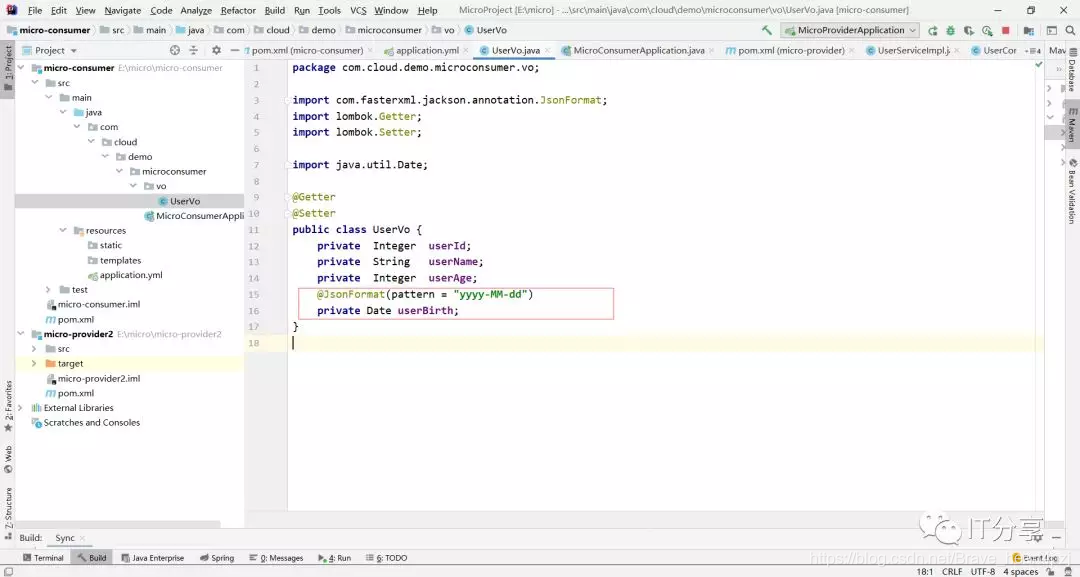
Task: Toggle the Build tool window button
Action: pos(92,558)
